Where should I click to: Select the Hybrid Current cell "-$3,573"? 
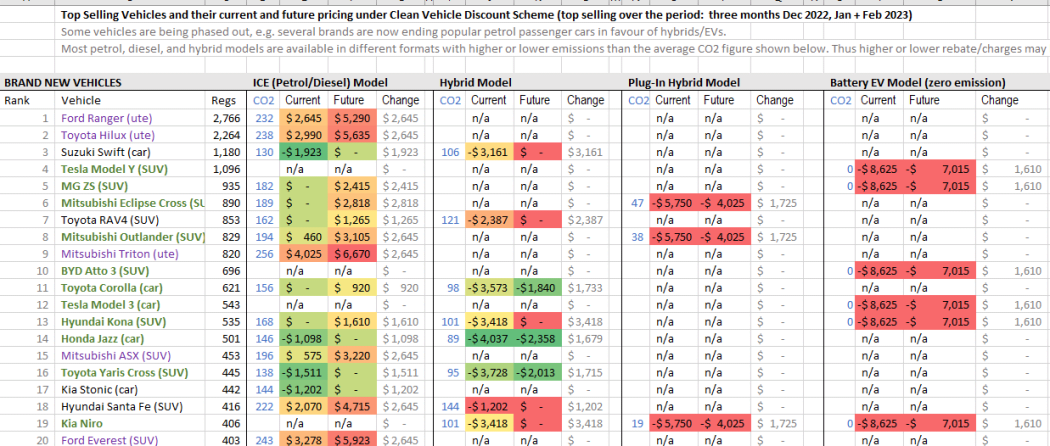[490, 288]
